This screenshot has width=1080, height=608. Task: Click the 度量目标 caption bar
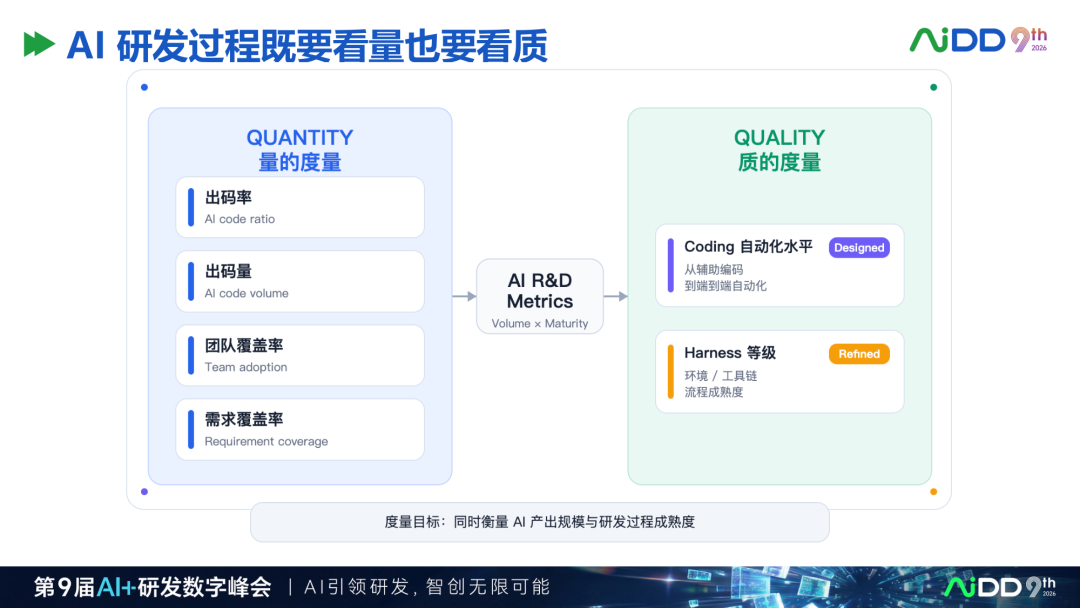coord(540,522)
